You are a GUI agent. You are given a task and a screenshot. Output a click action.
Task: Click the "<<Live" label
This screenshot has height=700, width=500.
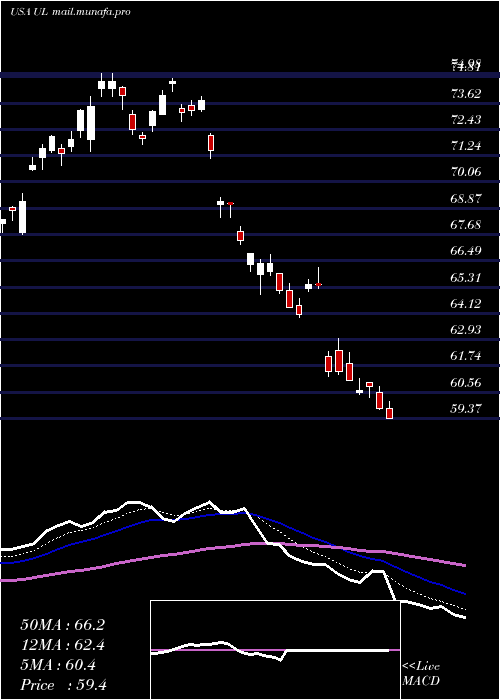coord(421,667)
